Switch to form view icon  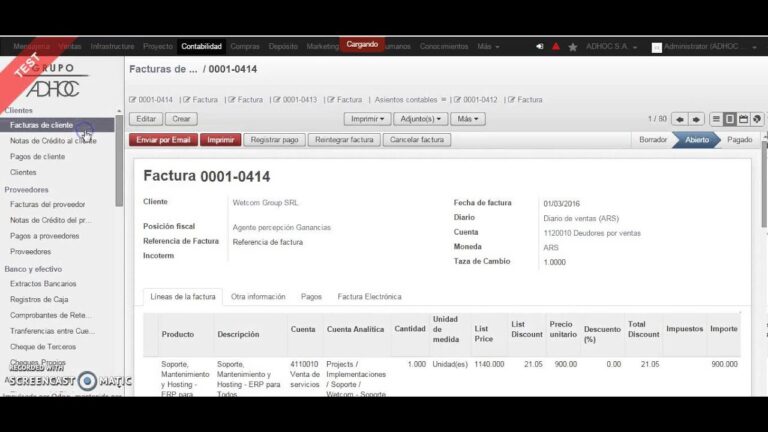pyautogui.click(x=729, y=119)
